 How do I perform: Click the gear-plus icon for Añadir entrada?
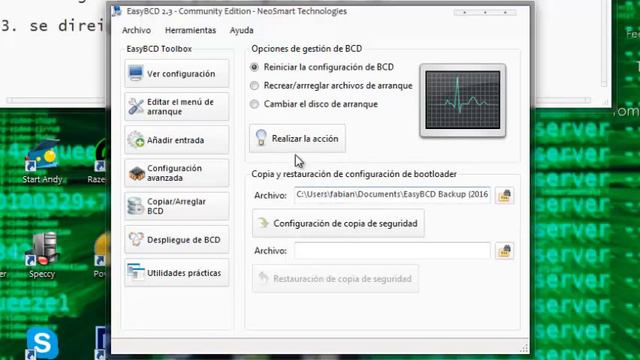click(x=136, y=140)
